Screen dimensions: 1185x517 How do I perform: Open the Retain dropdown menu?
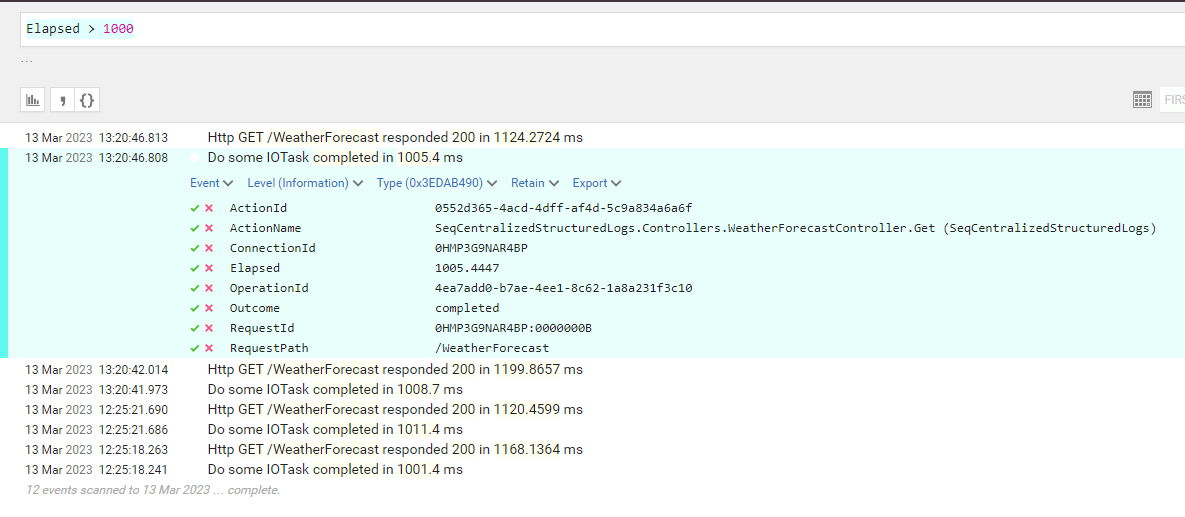535,183
